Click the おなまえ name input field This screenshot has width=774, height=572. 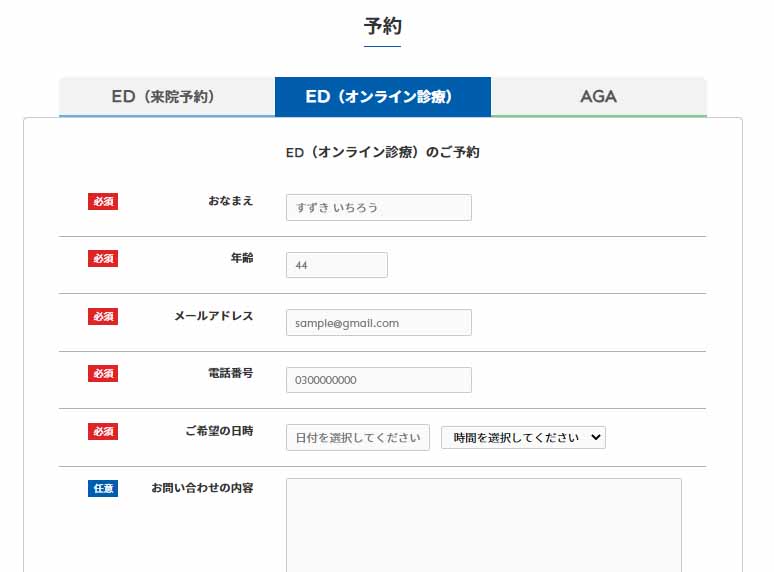379,207
